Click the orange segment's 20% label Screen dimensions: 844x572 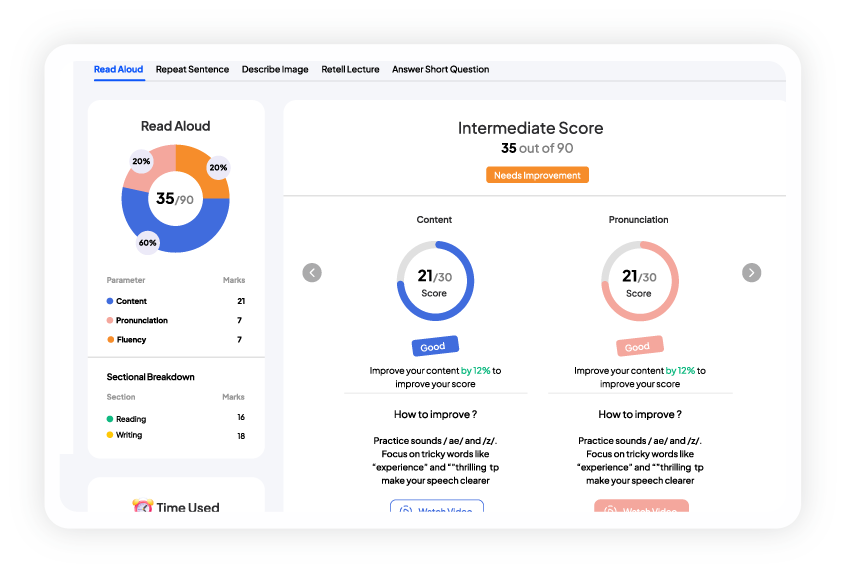coord(218,167)
